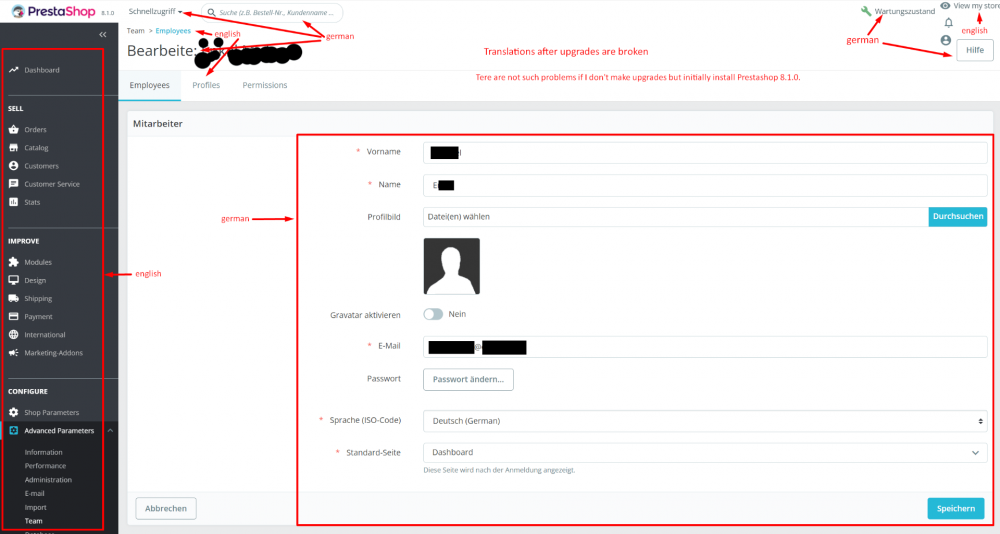Click into Vorname input field

[x=705, y=152]
